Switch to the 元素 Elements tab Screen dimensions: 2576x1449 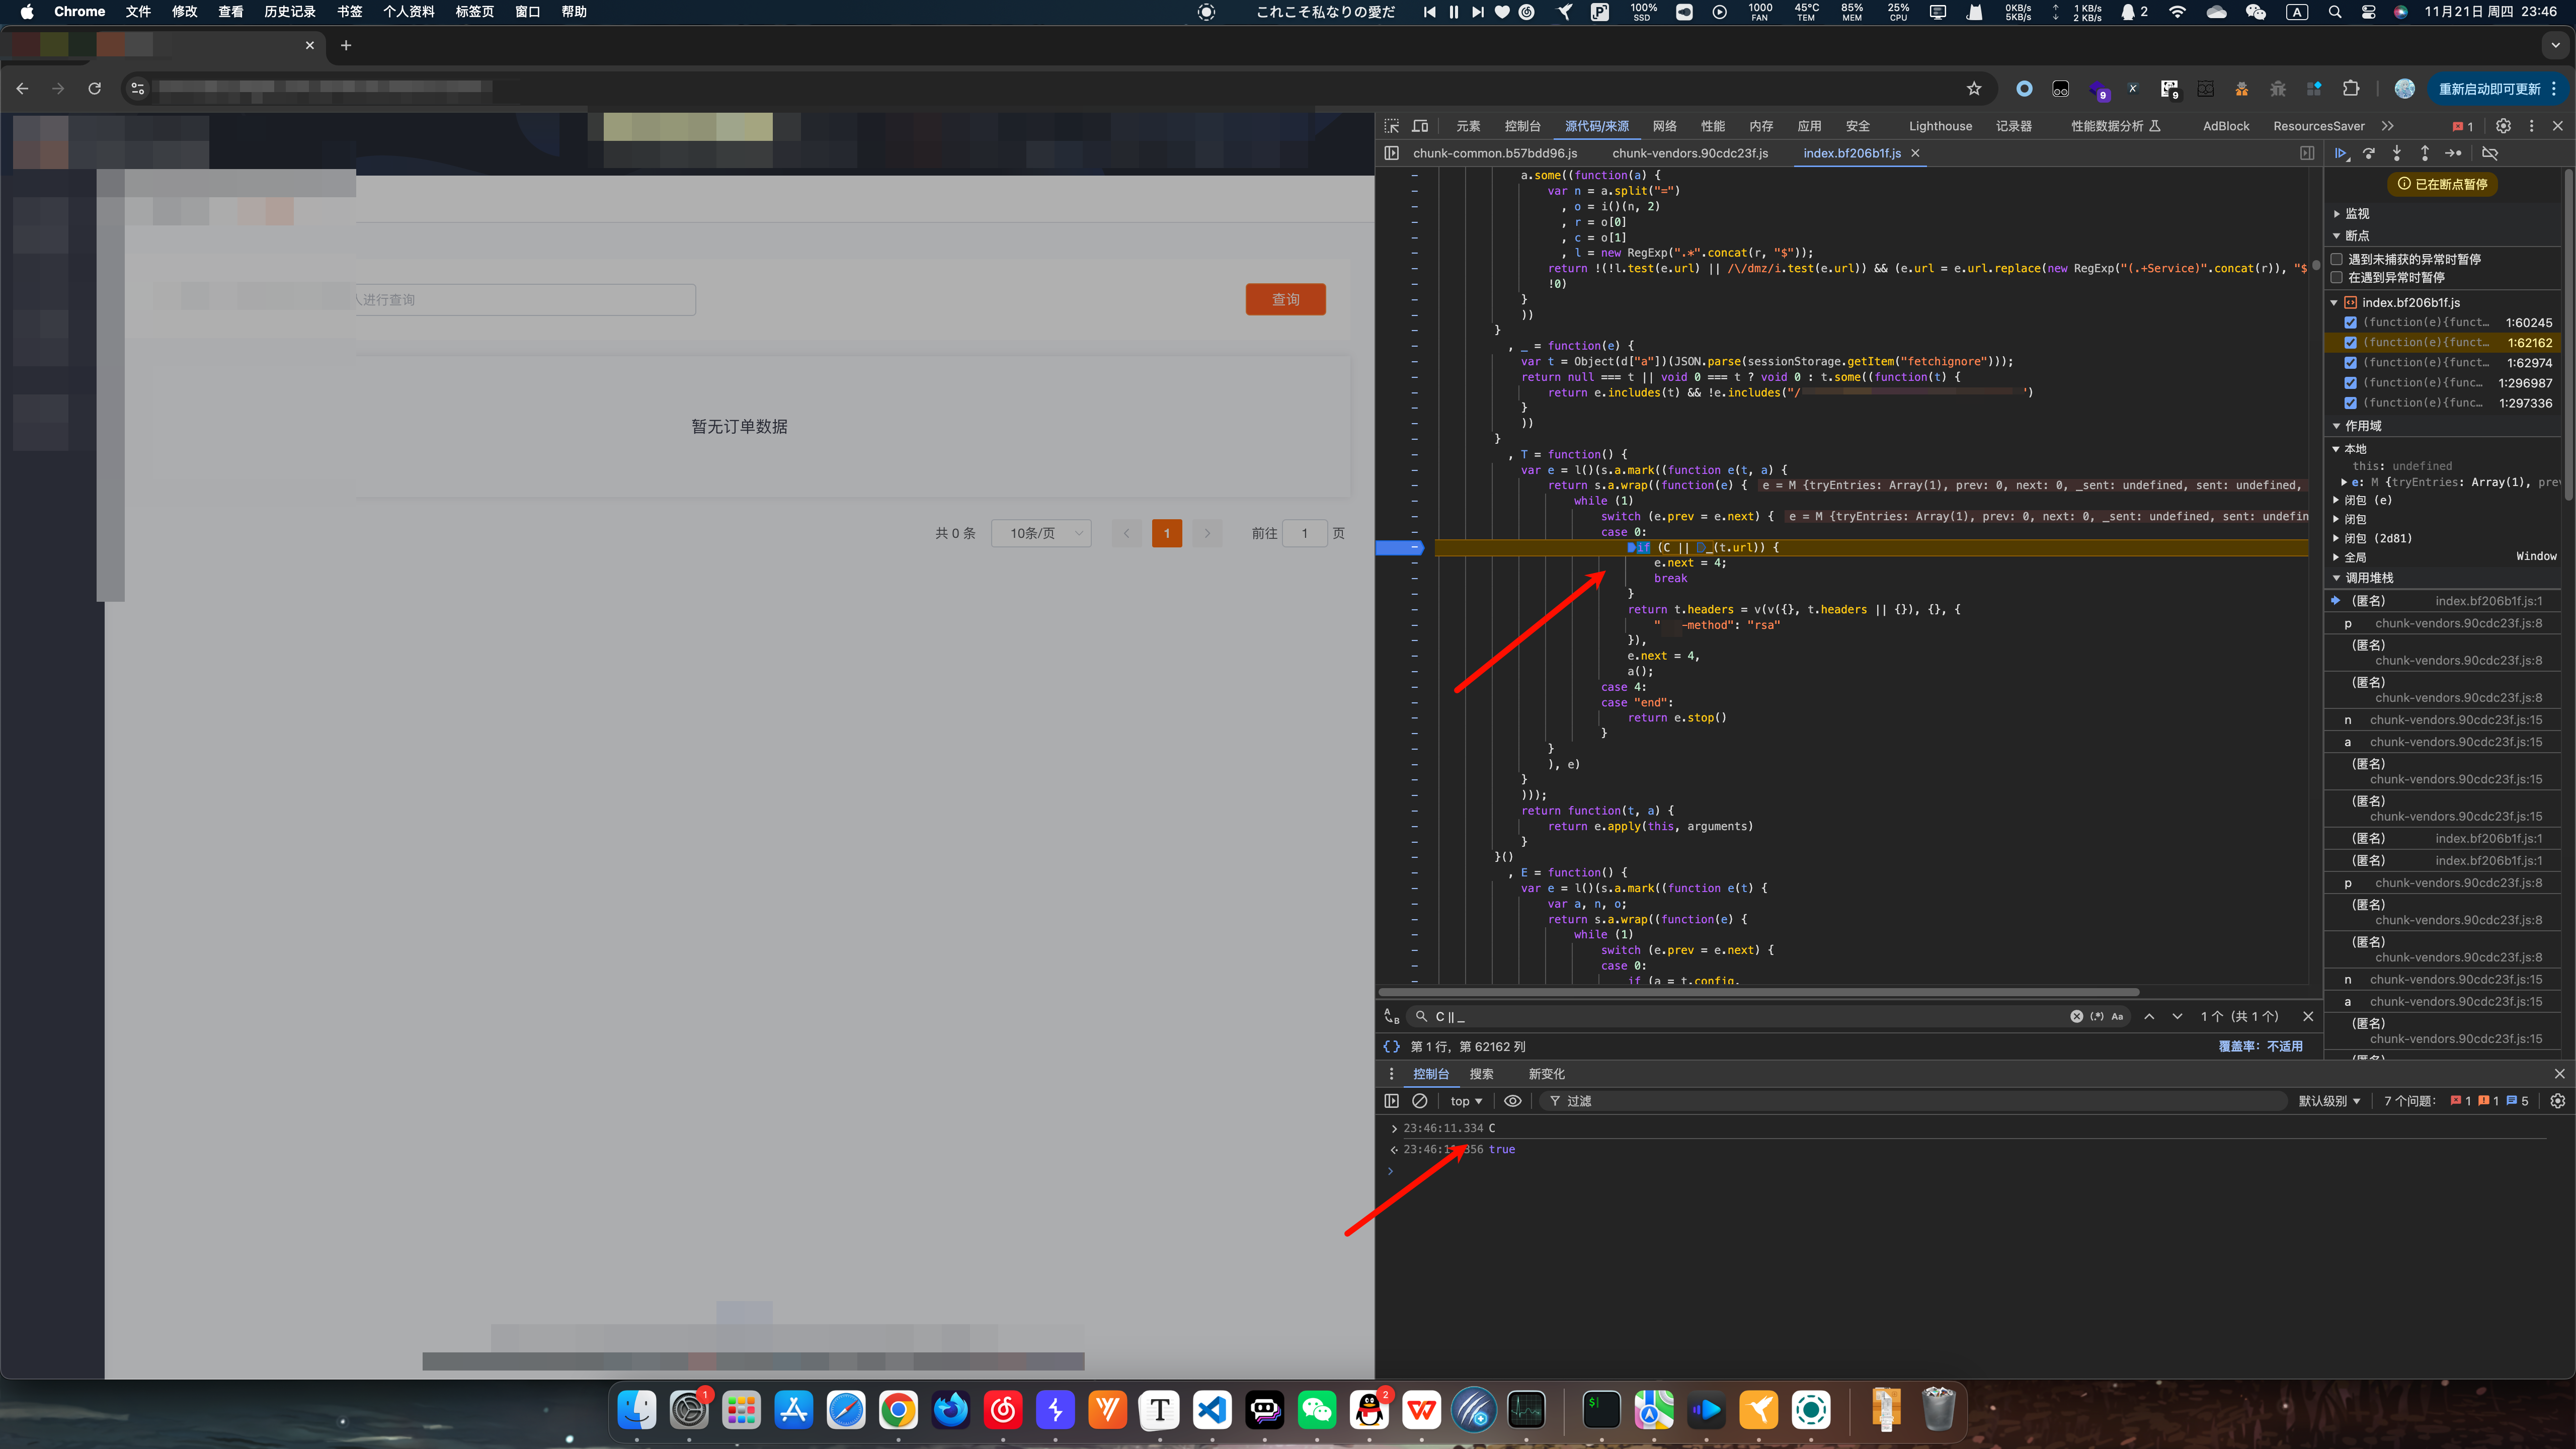(x=1468, y=126)
